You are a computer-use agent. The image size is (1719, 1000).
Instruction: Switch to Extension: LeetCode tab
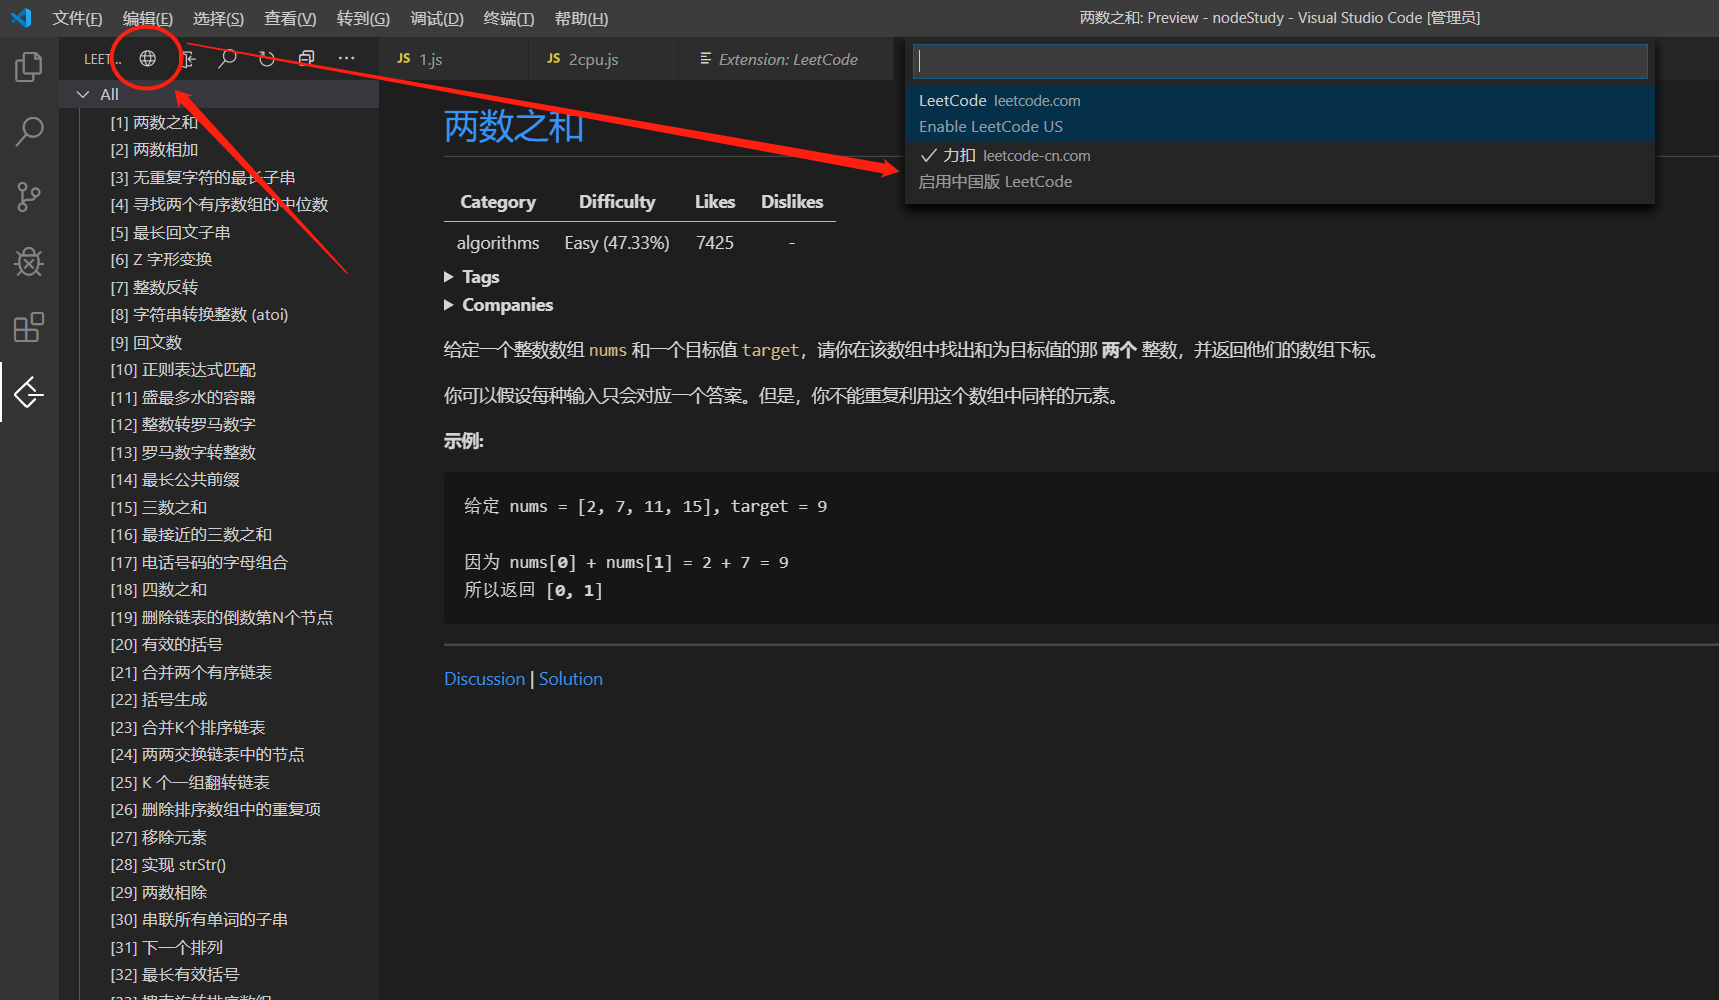coord(786,59)
